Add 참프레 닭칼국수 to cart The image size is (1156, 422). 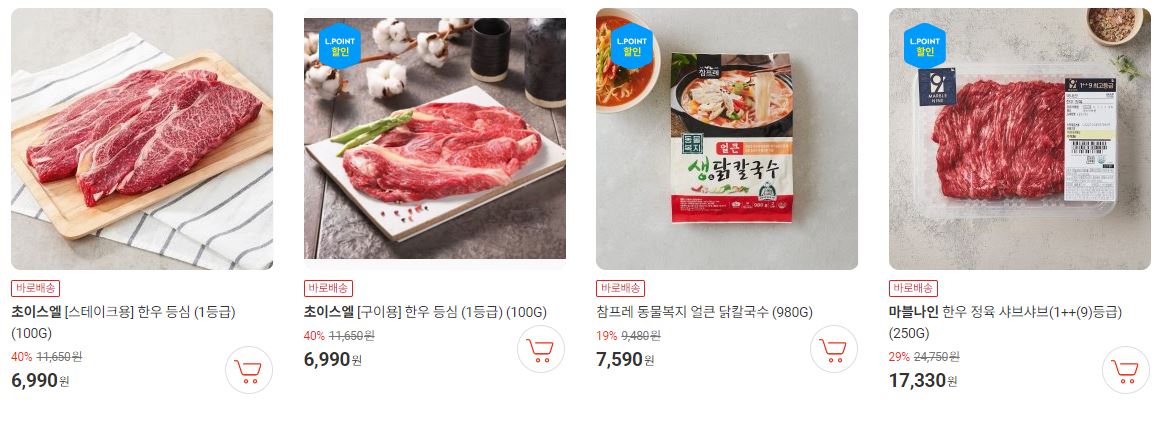tap(834, 349)
